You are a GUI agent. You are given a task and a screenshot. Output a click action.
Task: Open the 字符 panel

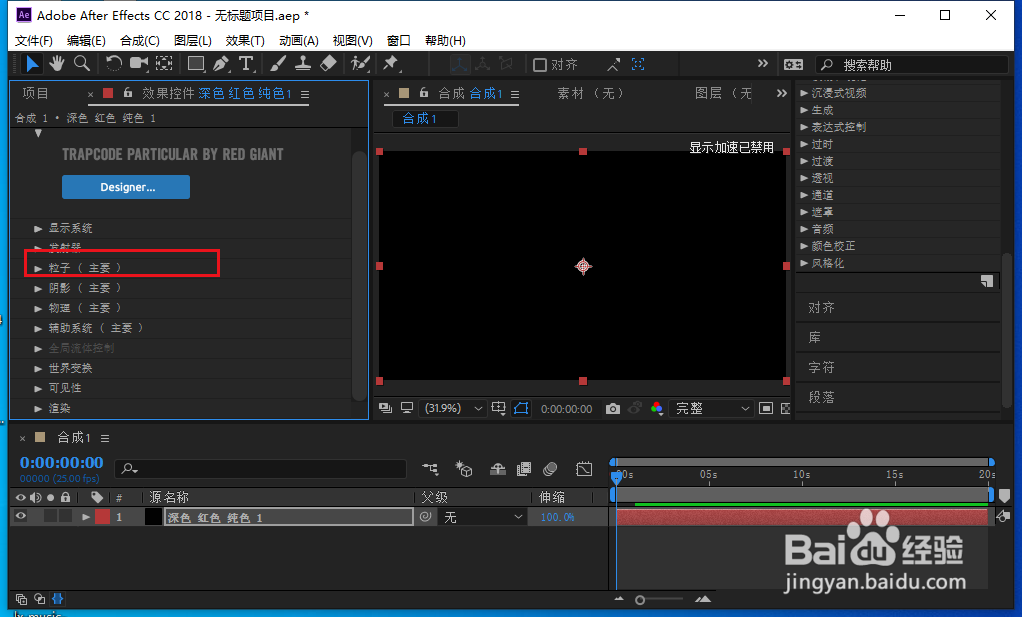click(821, 367)
